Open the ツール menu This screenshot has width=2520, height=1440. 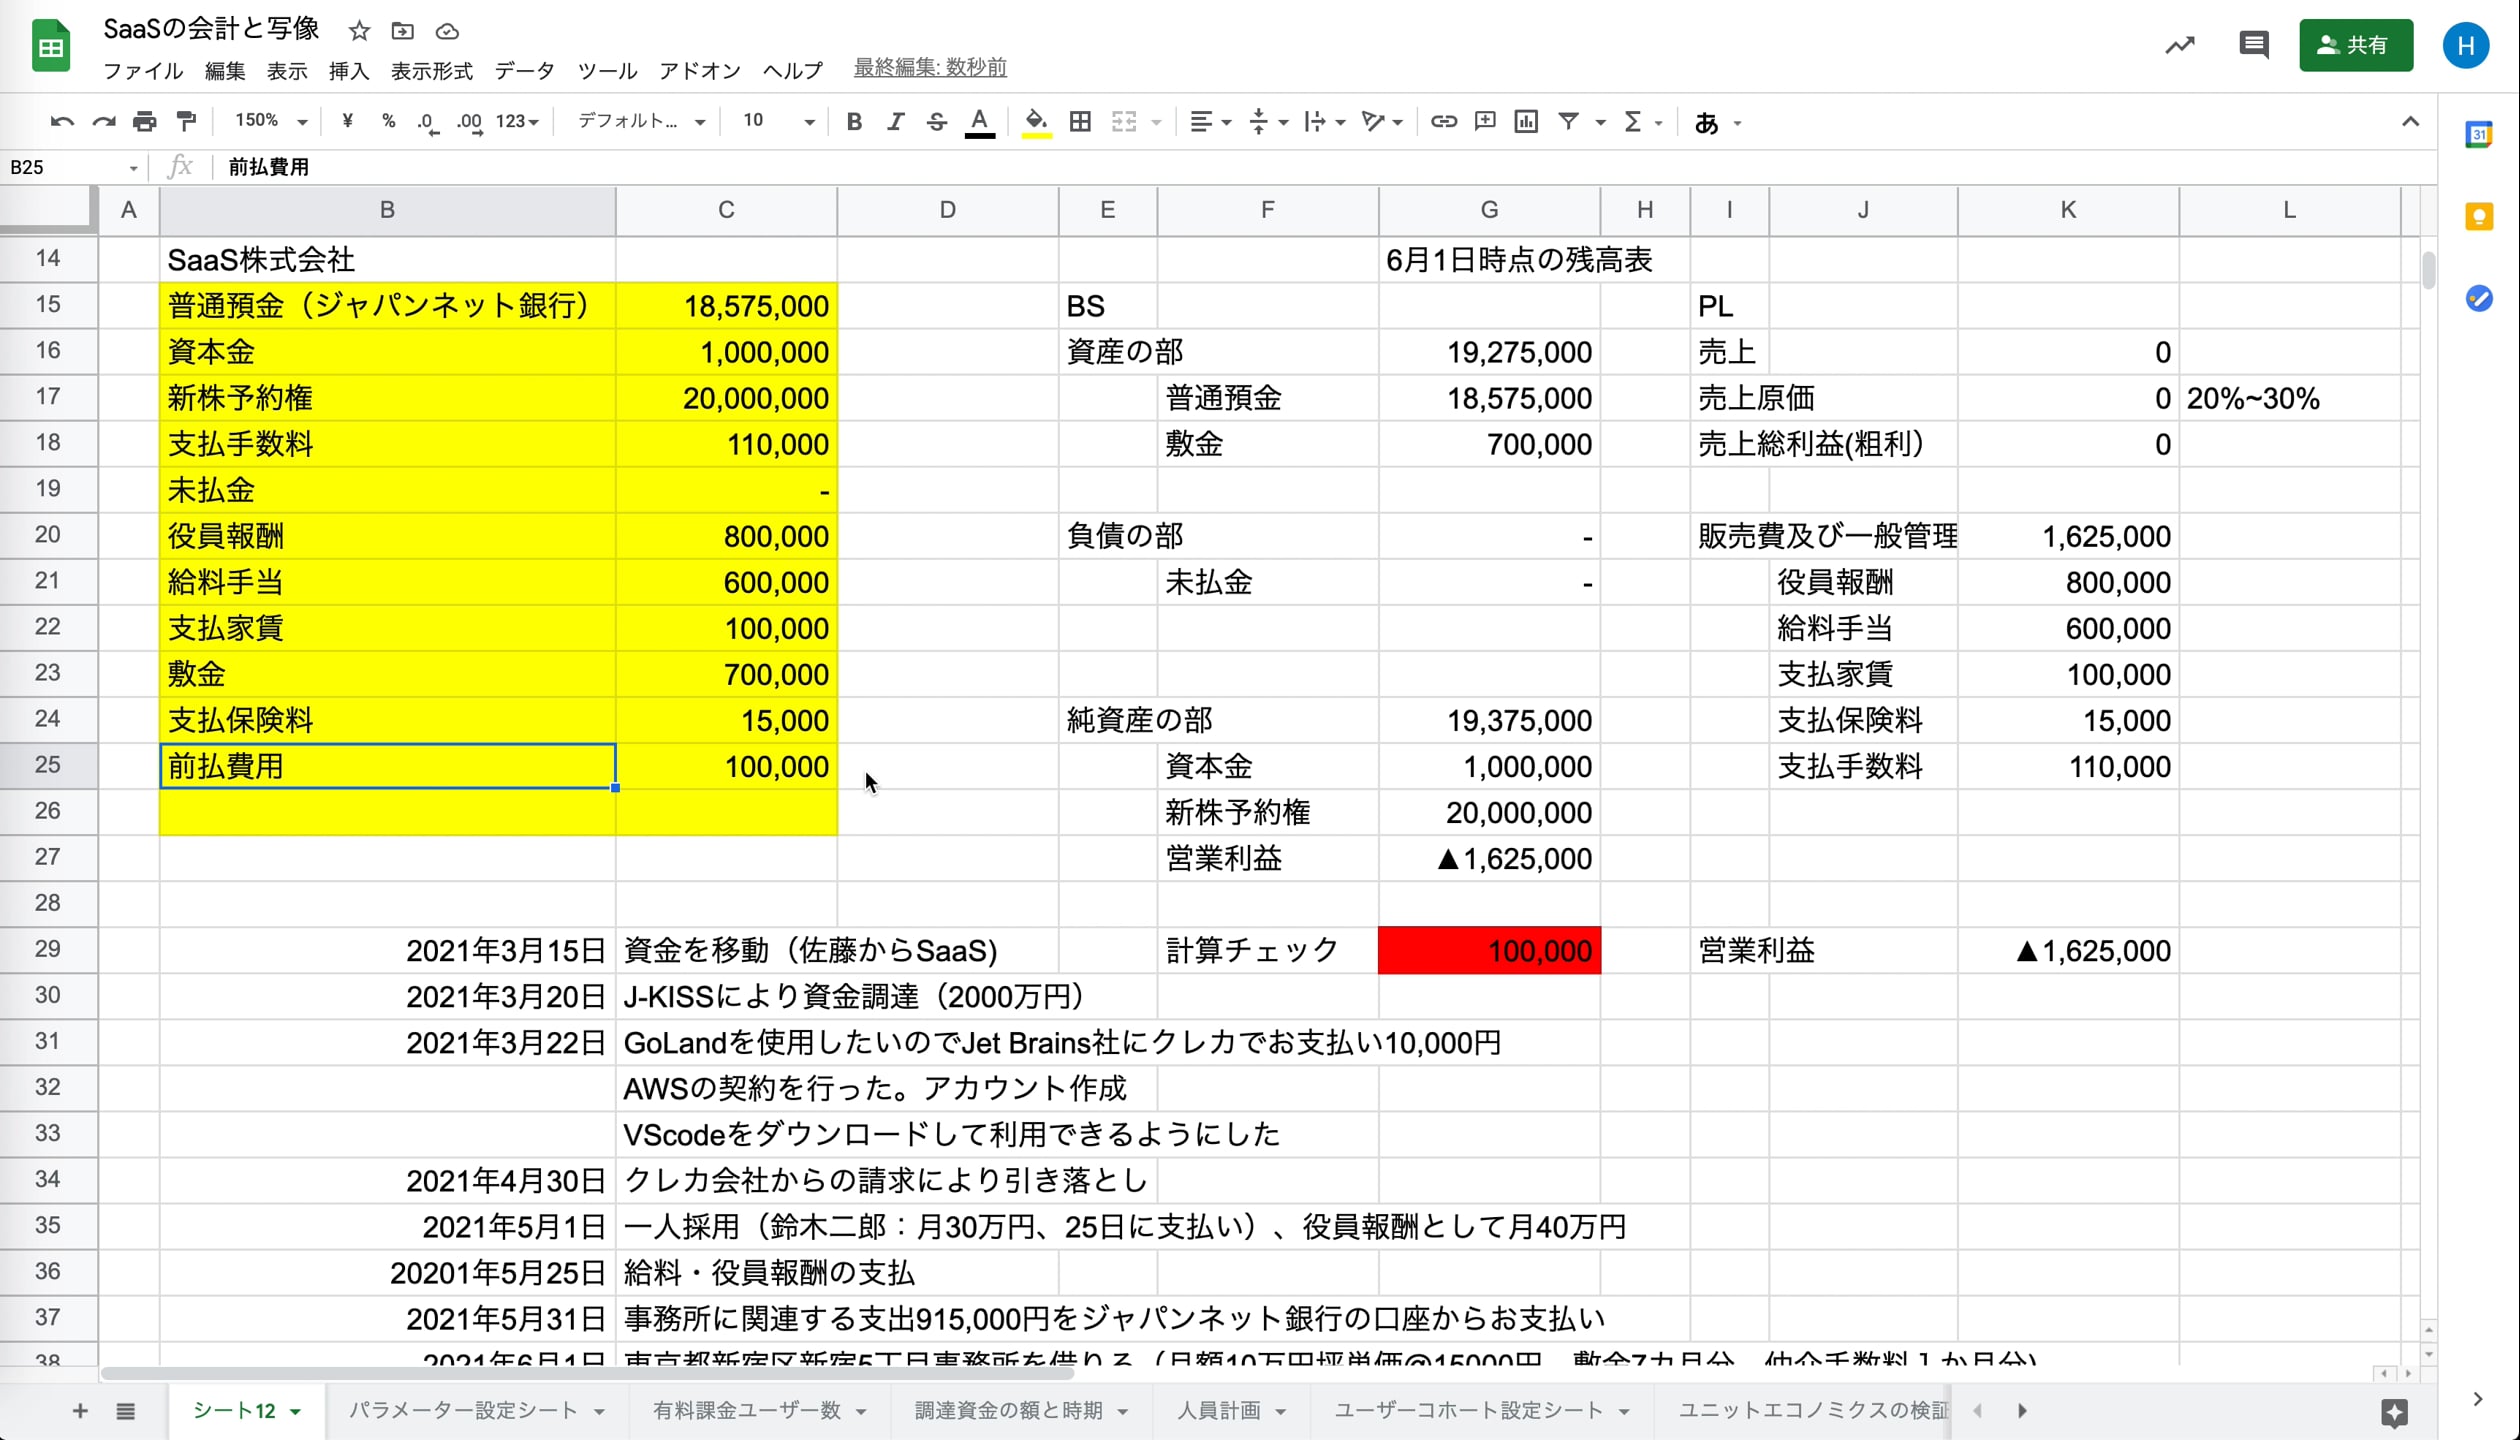[605, 70]
